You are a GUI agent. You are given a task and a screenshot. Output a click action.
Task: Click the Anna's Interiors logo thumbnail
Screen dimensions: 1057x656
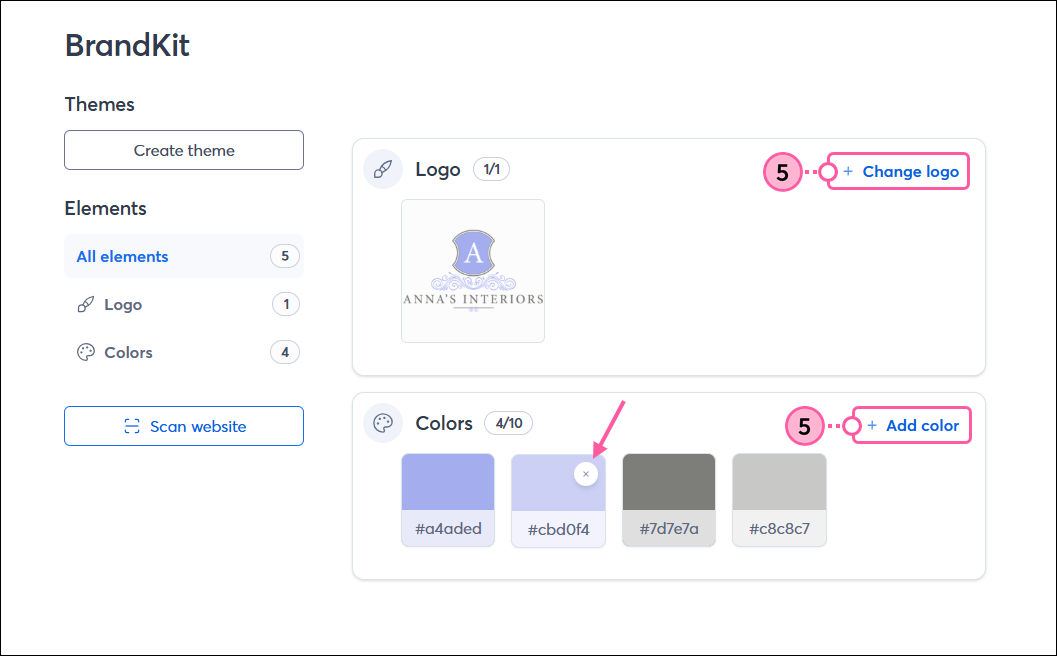point(472,271)
